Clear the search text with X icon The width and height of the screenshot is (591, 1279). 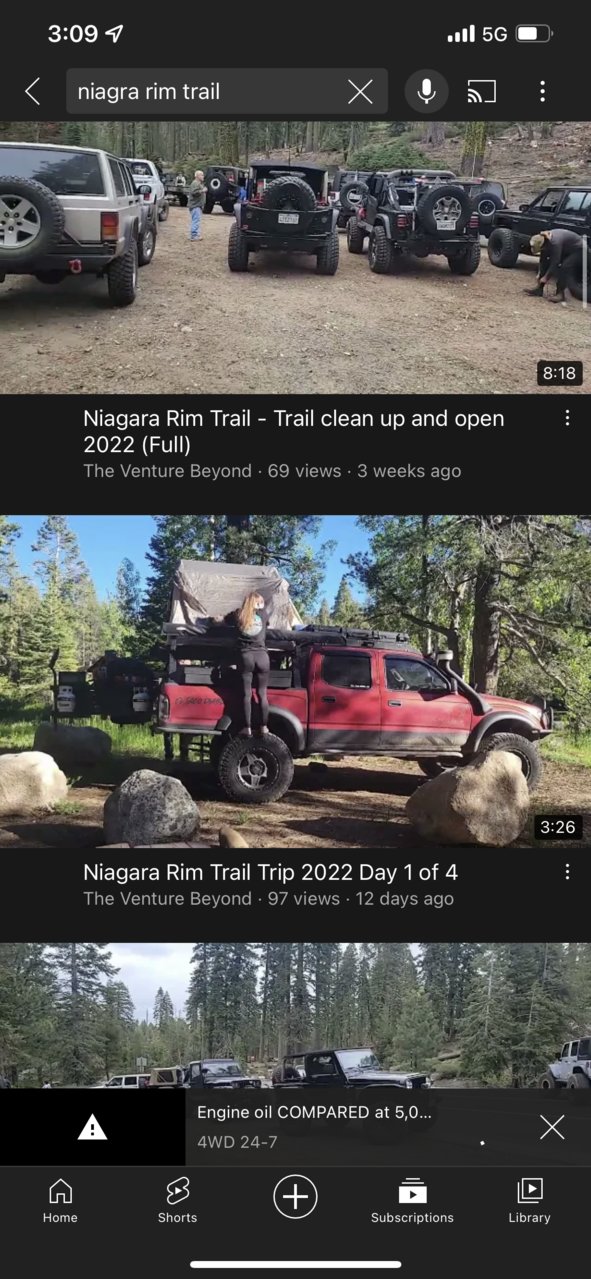360,92
